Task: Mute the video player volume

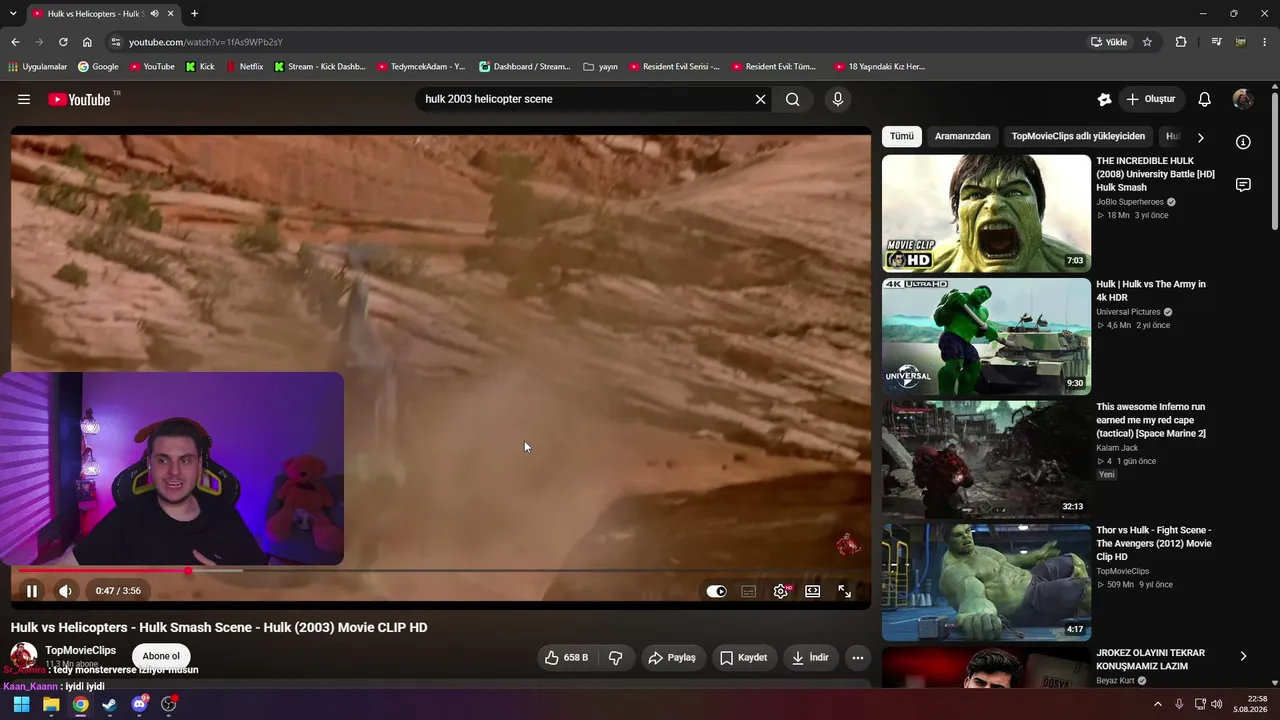Action: (x=65, y=591)
